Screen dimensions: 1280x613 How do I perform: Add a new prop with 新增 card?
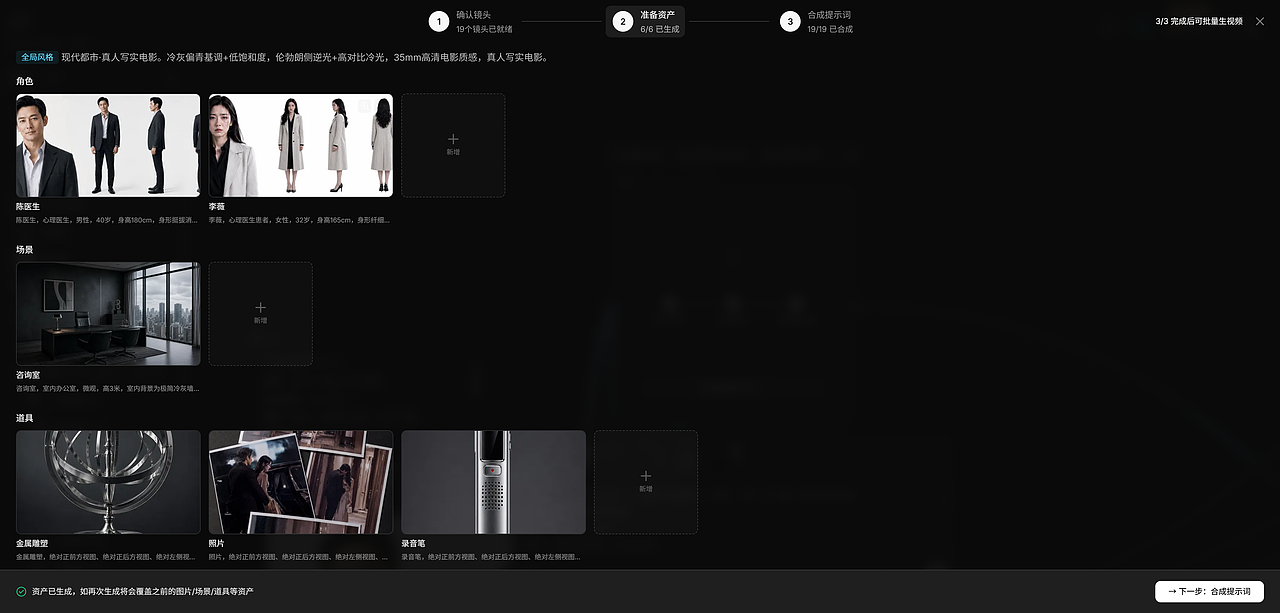646,482
